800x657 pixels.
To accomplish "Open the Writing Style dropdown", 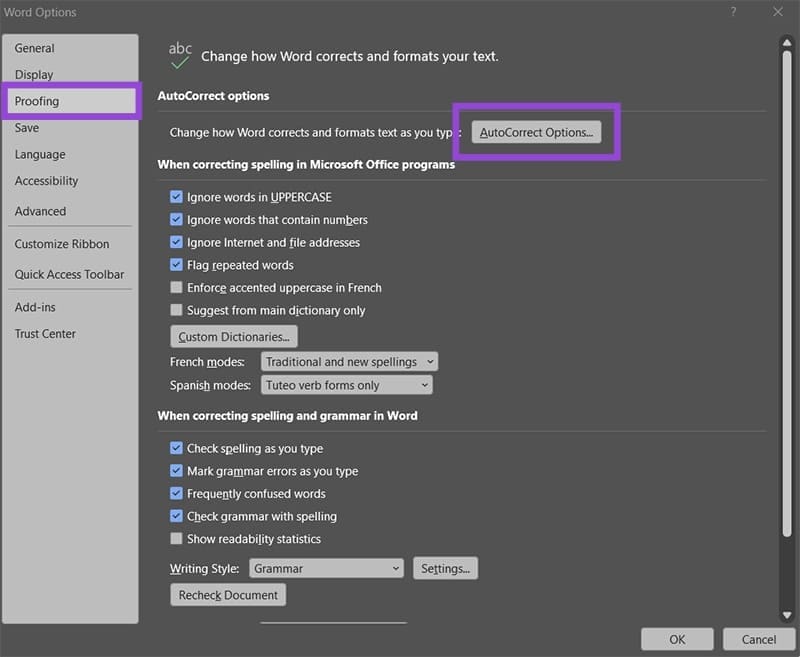I will (326, 568).
